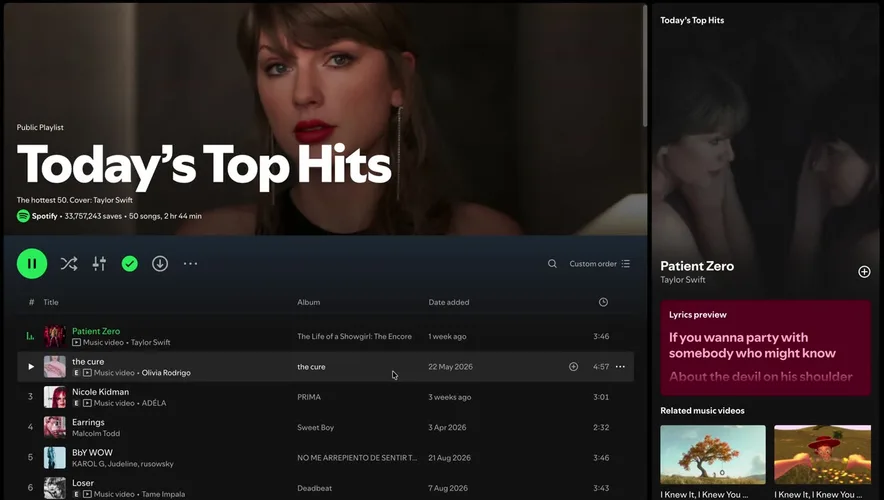
Task: Click the now-playing equalizer icon beside Patient Zero
Action: click(x=30, y=336)
